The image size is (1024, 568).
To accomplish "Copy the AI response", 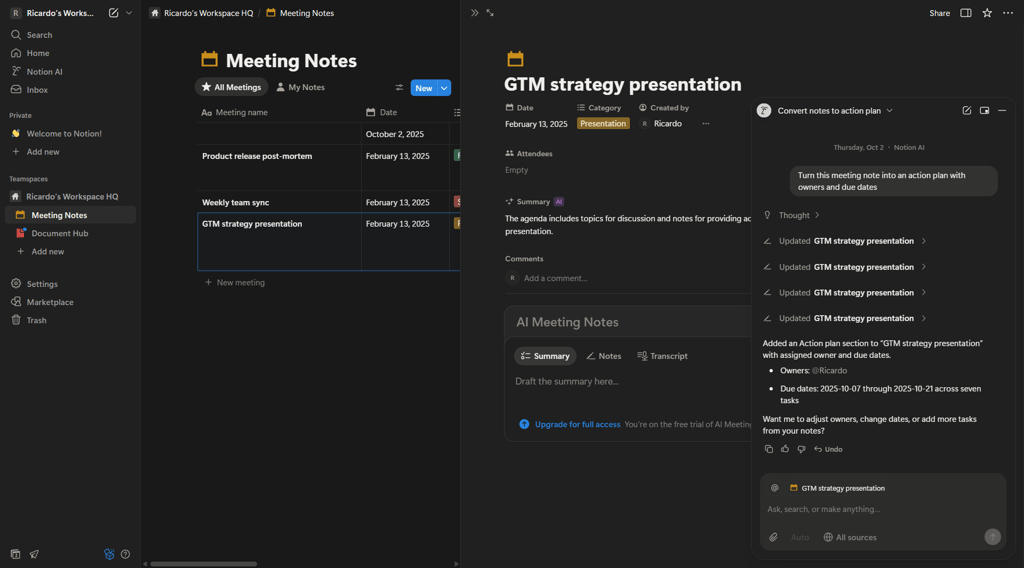I will pyautogui.click(x=769, y=449).
